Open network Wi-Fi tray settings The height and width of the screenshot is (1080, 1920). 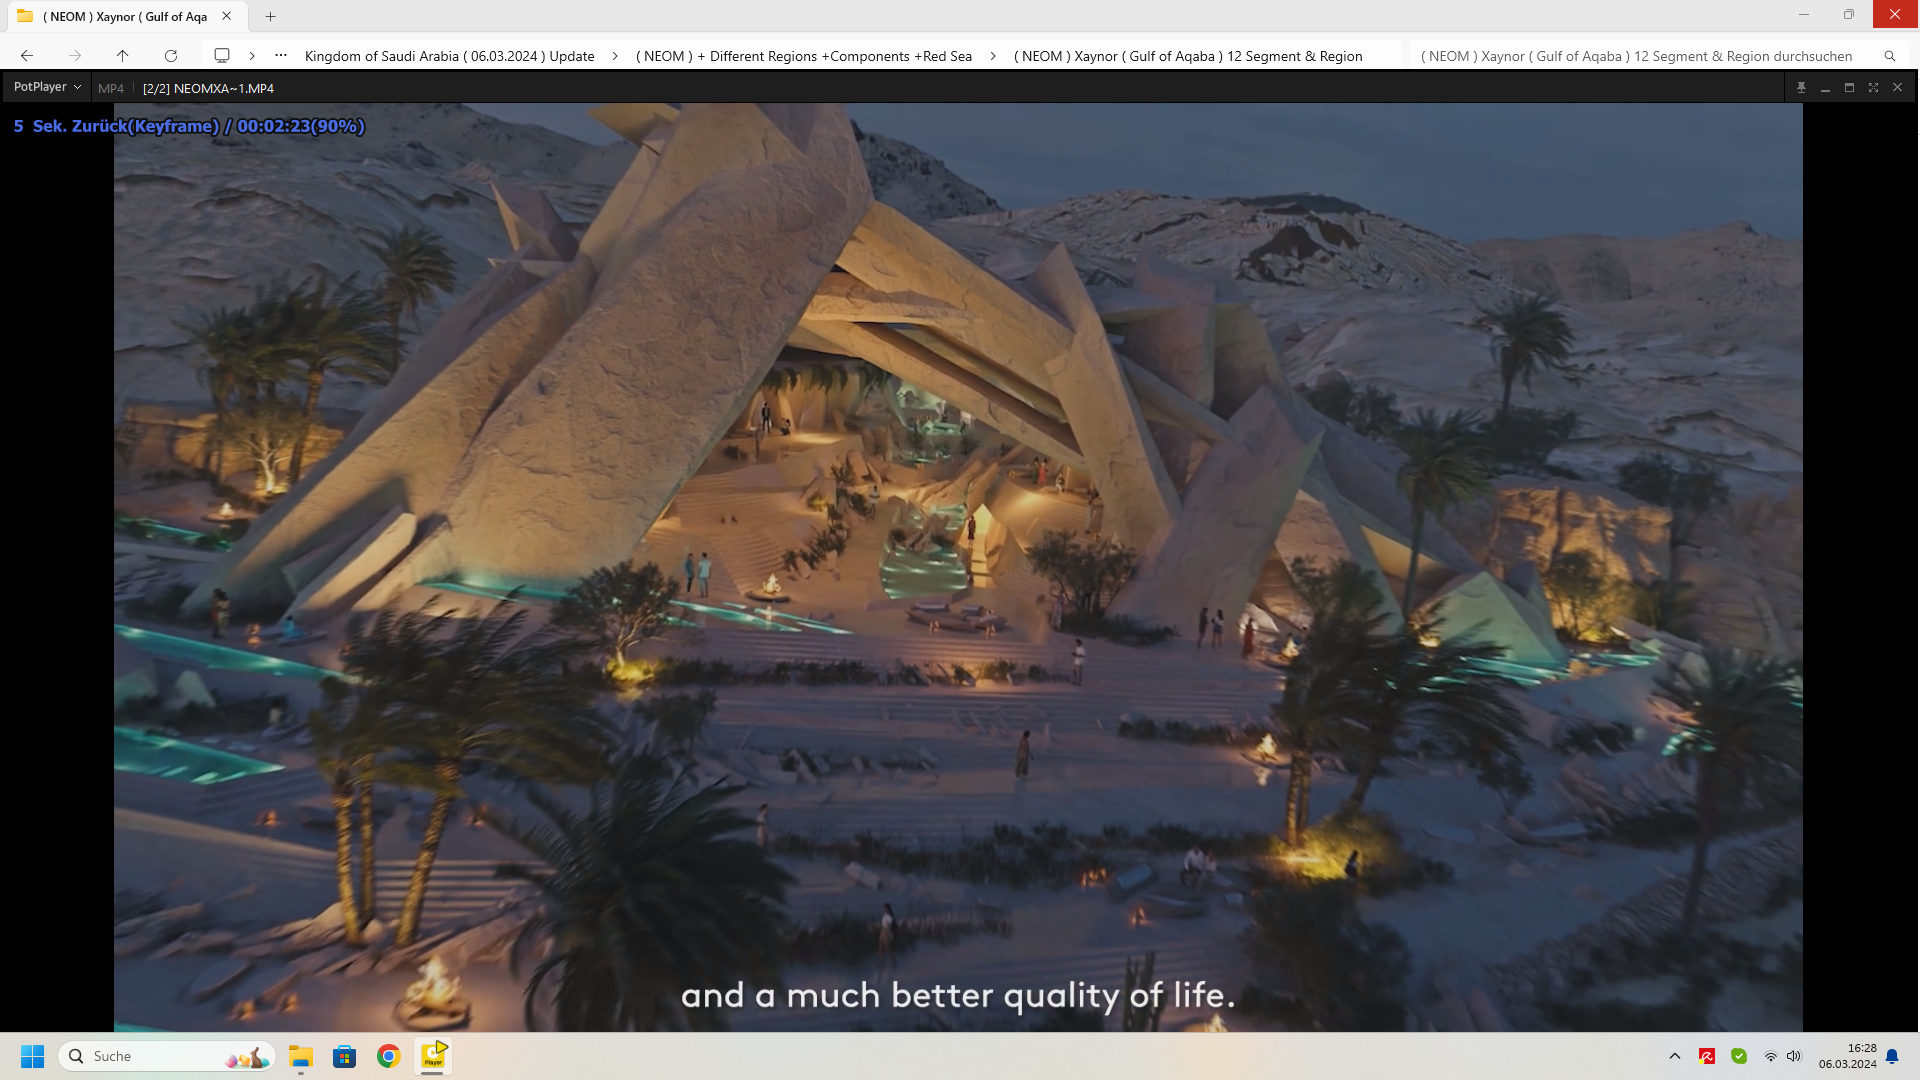[x=1770, y=1056]
